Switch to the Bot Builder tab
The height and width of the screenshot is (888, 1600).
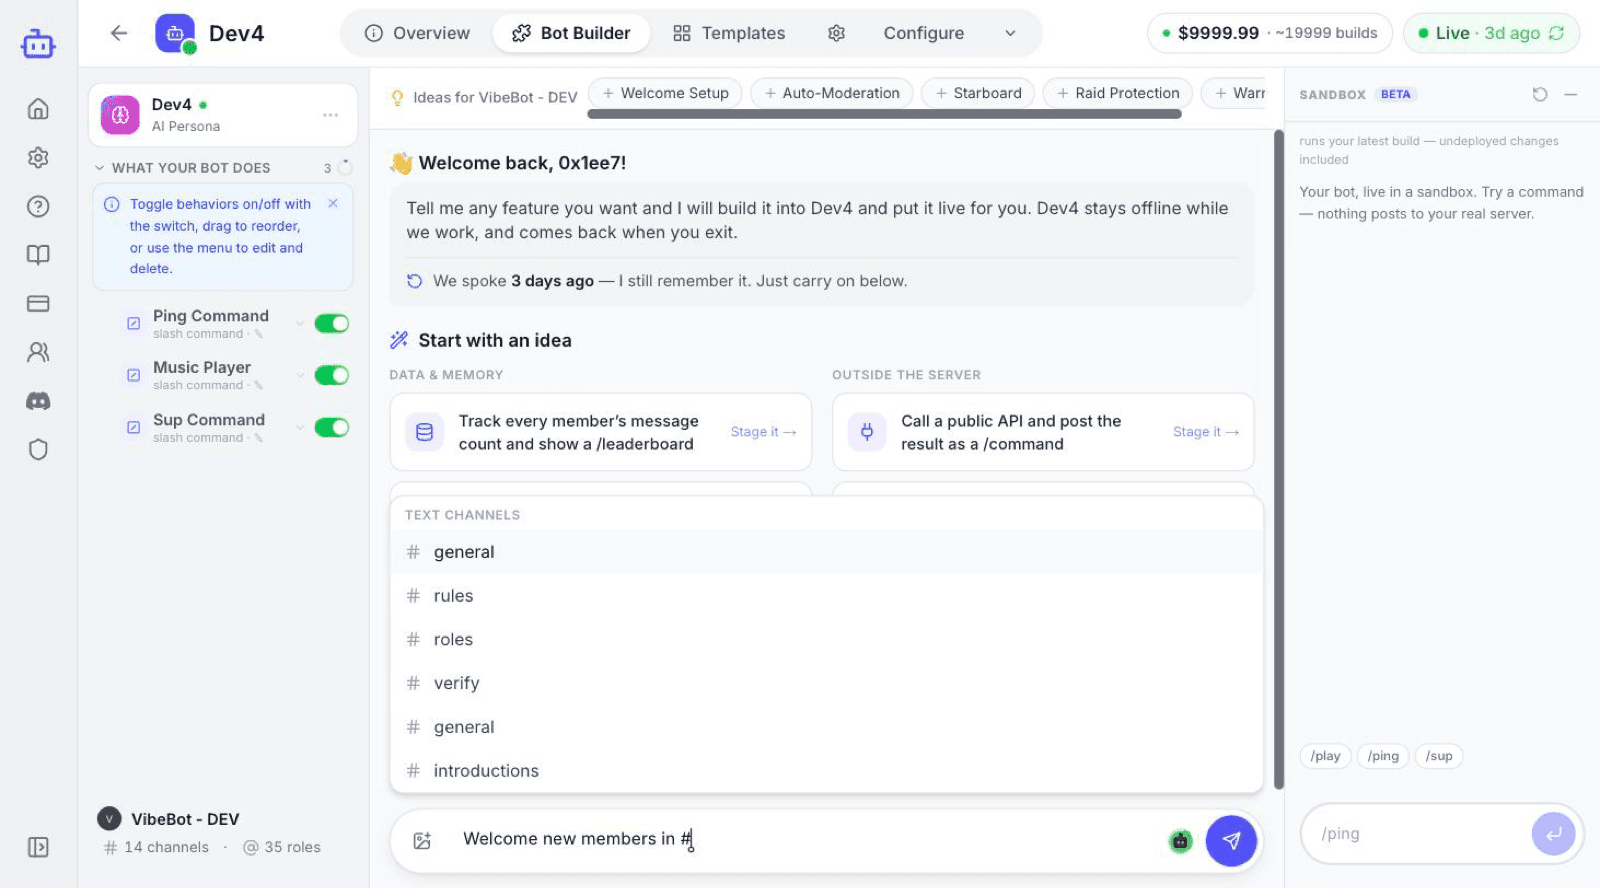tap(571, 33)
